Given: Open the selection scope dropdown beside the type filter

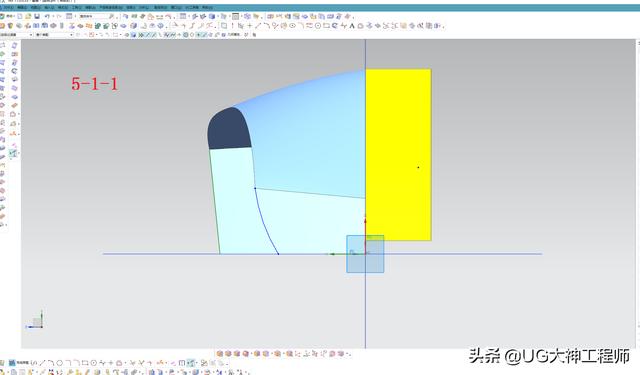Looking at the screenshot, I should click(54, 35).
